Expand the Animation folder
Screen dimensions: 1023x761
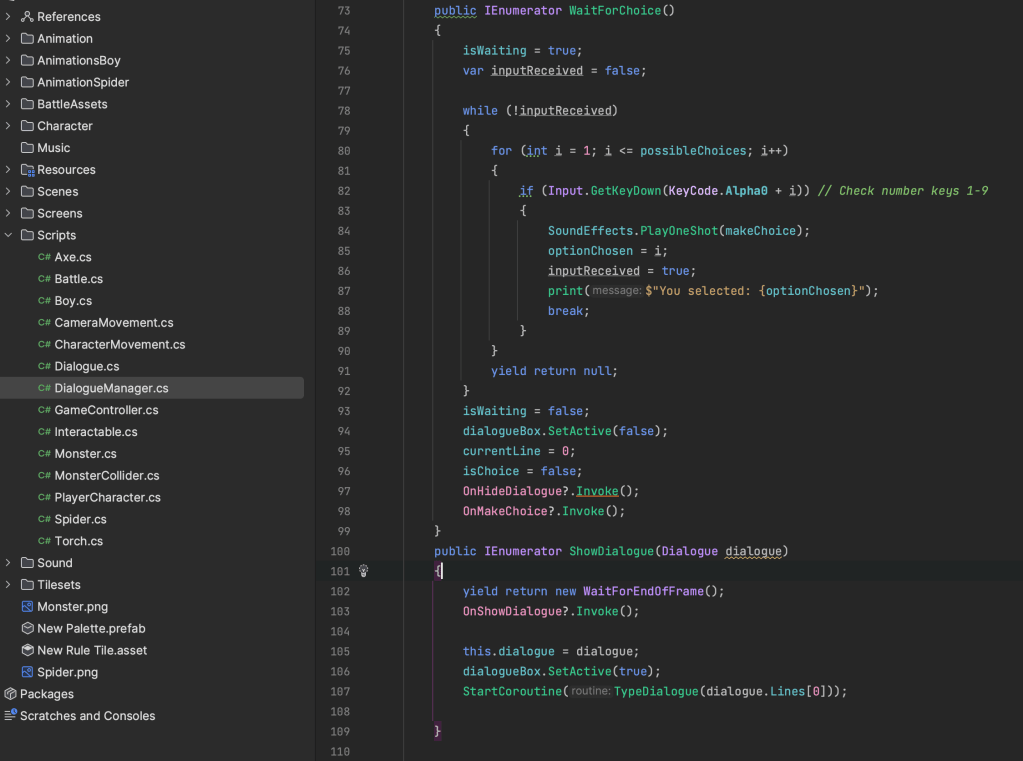pos(8,39)
